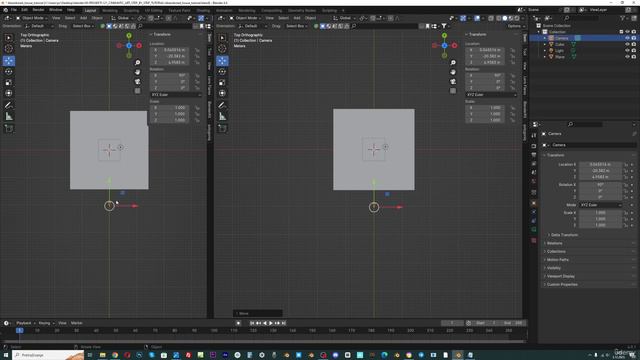Open the World properties tab
Screen dimensions: 640x360
click(534, 182)
